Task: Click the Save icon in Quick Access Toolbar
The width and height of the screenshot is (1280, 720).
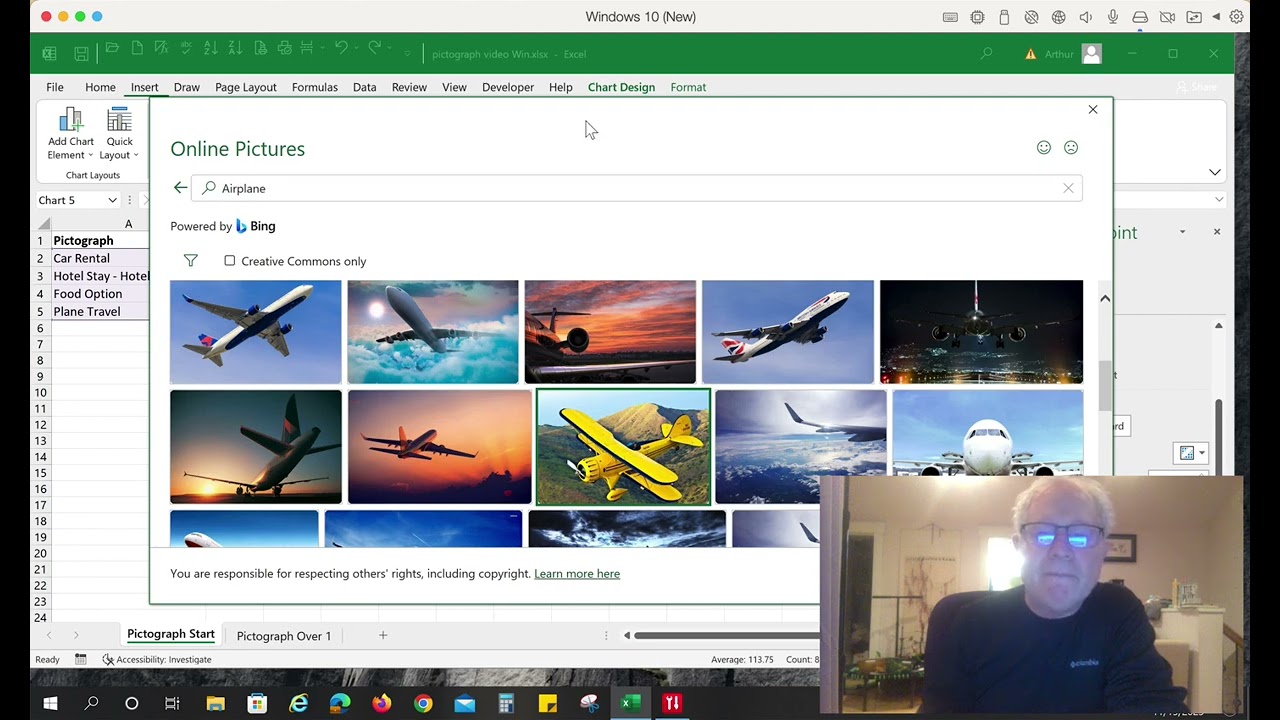Action: (81, 54)
